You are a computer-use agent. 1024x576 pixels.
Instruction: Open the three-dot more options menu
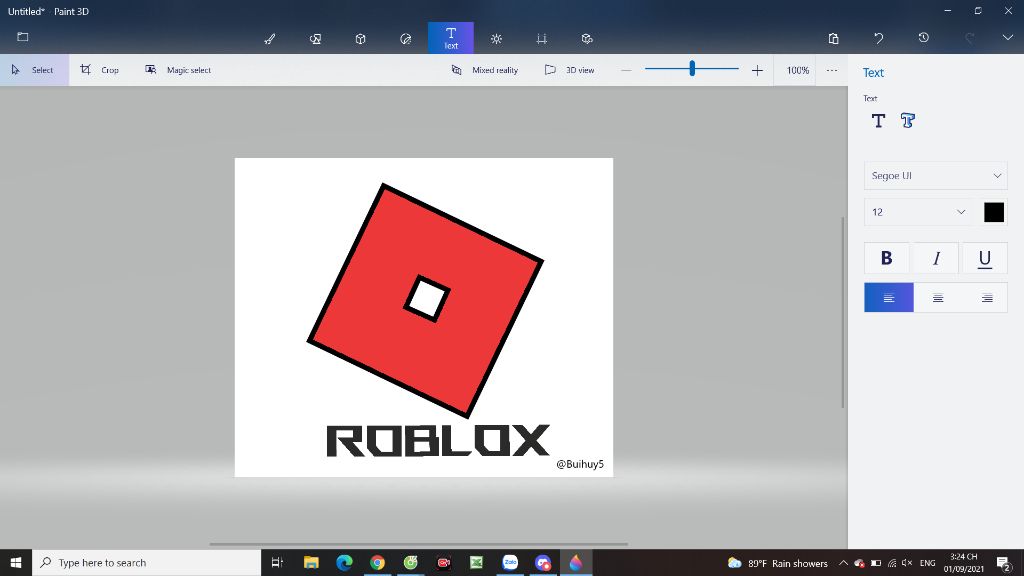click(x=831, y=70)
